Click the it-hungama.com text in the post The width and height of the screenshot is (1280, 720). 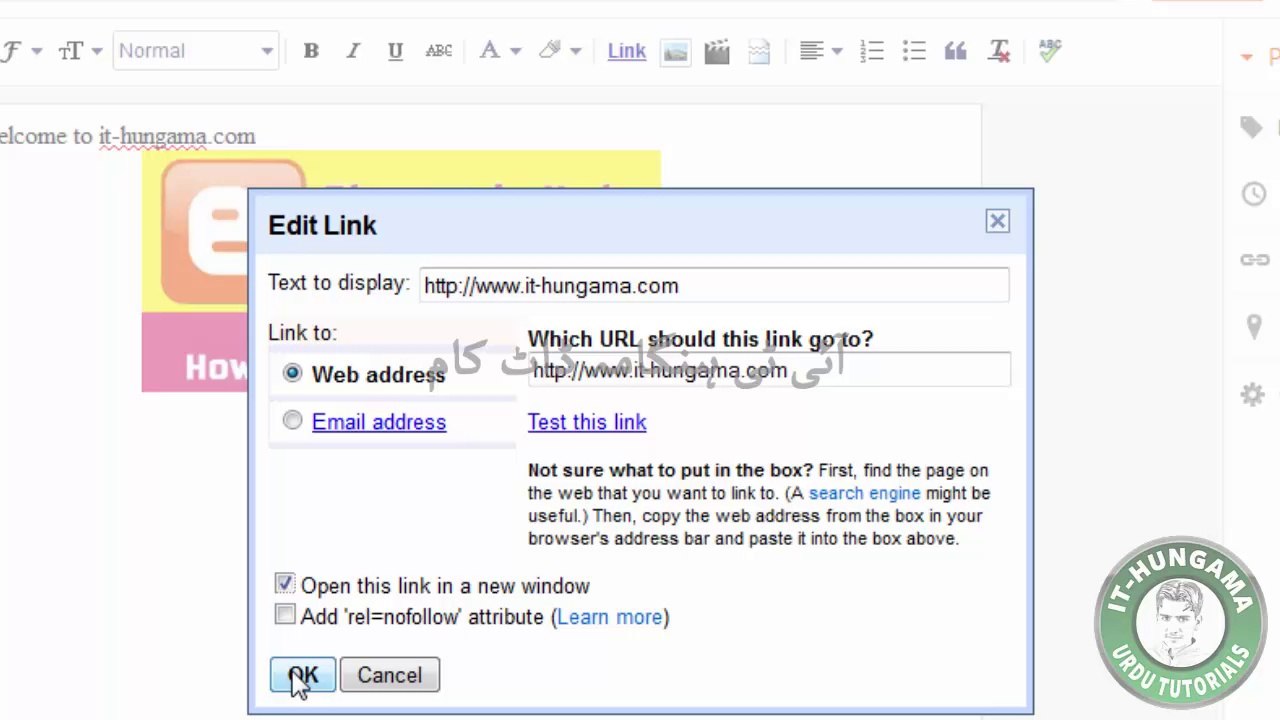[x=177, y=136]
